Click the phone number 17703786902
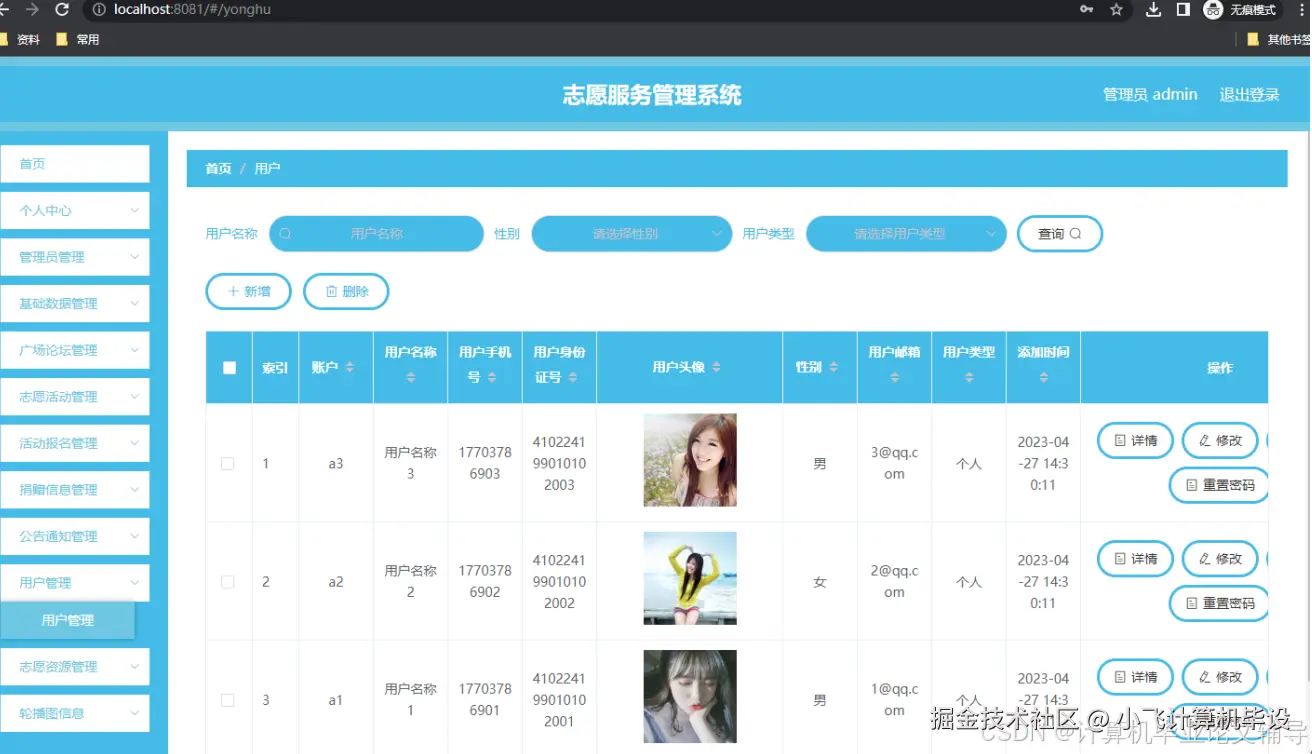Viewport: 1312px width, 754px height. click(485, 581)
